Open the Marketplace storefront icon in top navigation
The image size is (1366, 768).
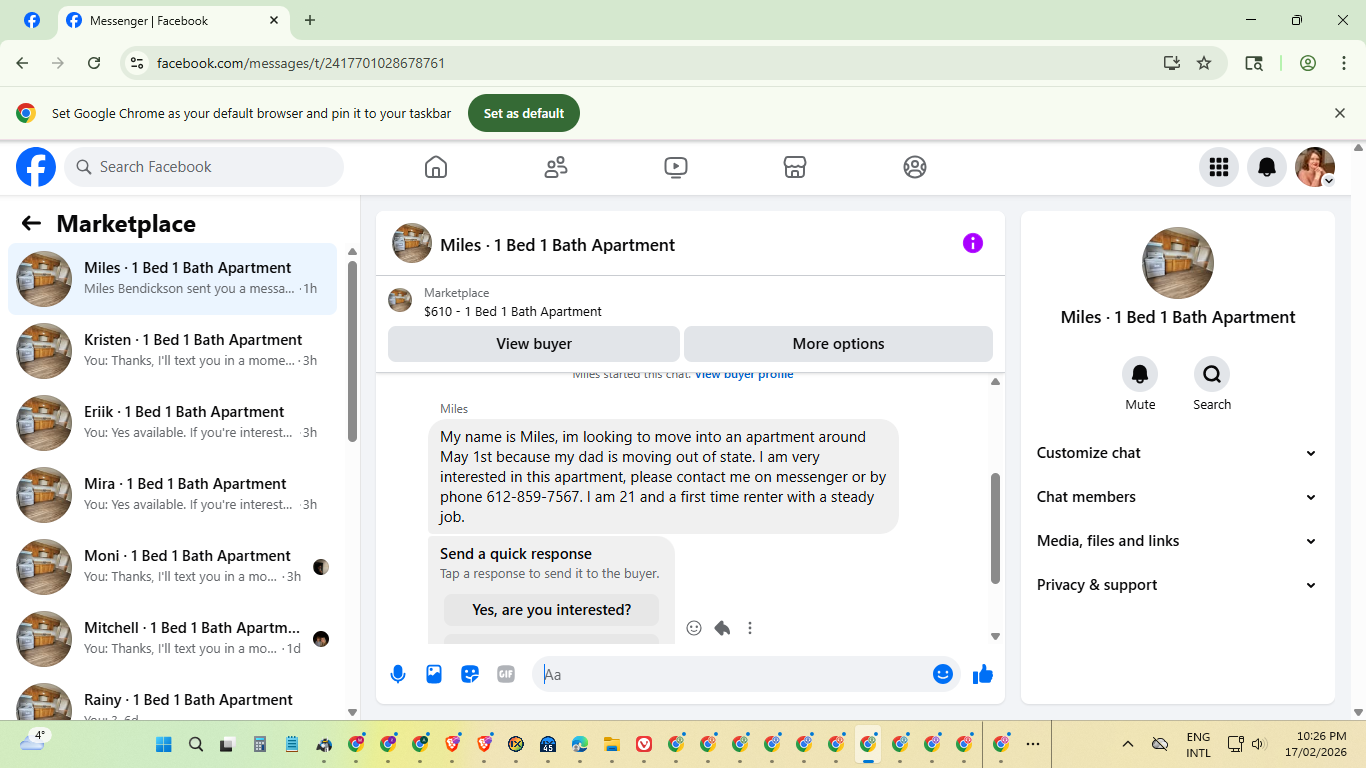[x=795, y=167]
